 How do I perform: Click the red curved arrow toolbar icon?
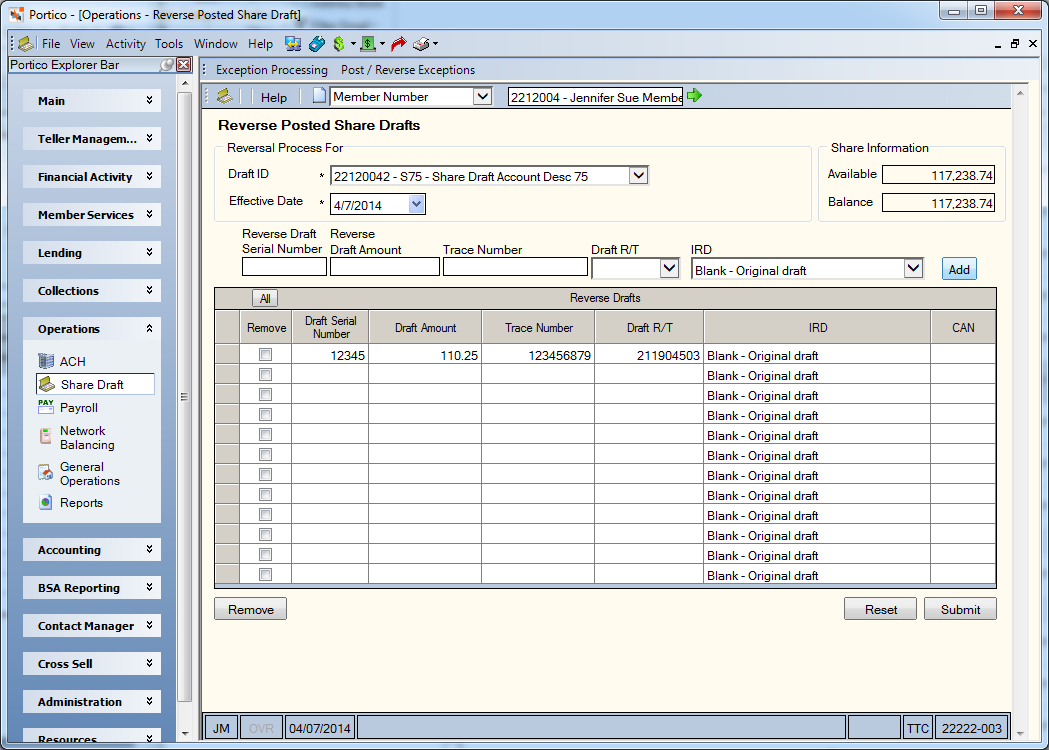click(398, 43)
